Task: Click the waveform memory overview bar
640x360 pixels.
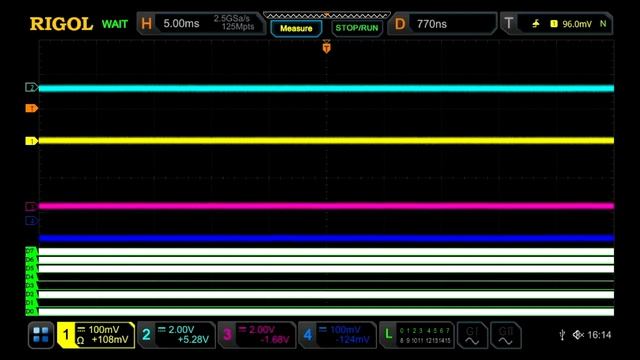Action: (x=327, y=15)
